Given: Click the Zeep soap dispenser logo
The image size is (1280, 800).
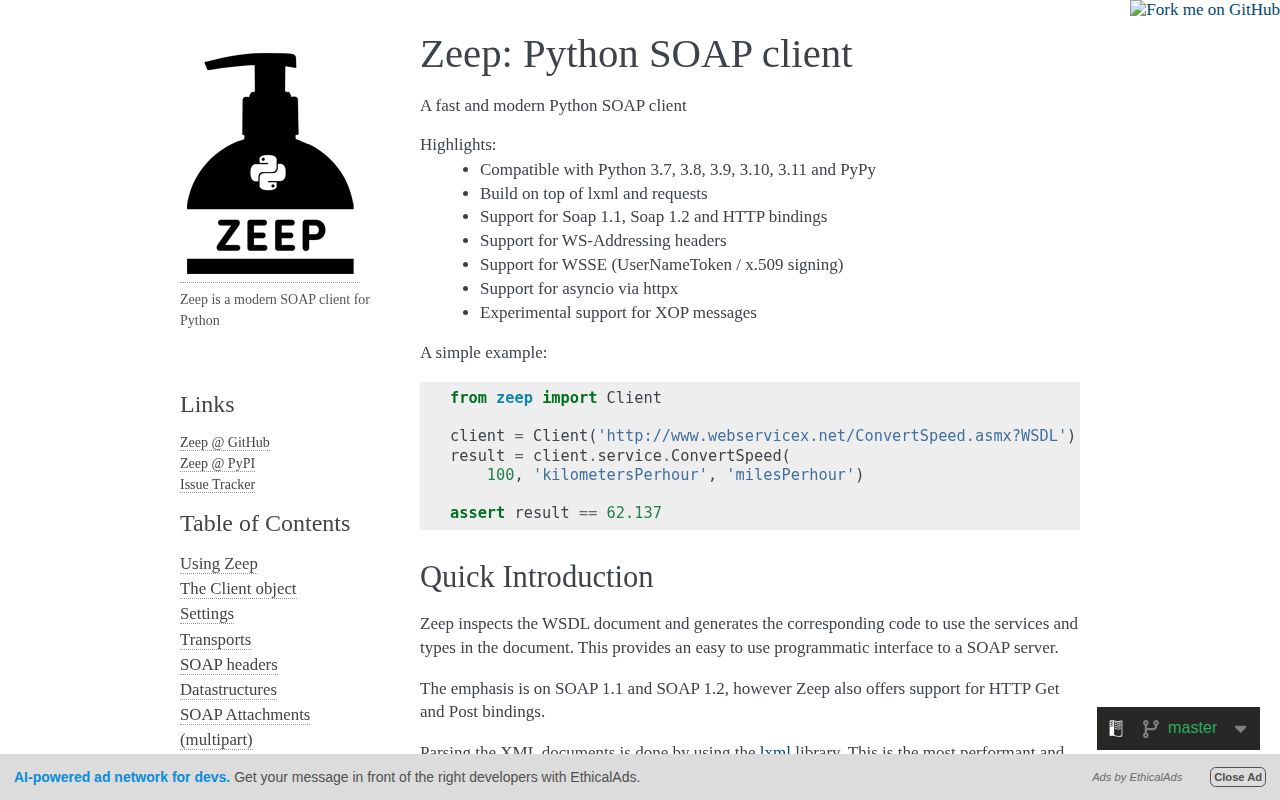Looking at the screenshot, I should pyautogui.click(x=270, y=163).
